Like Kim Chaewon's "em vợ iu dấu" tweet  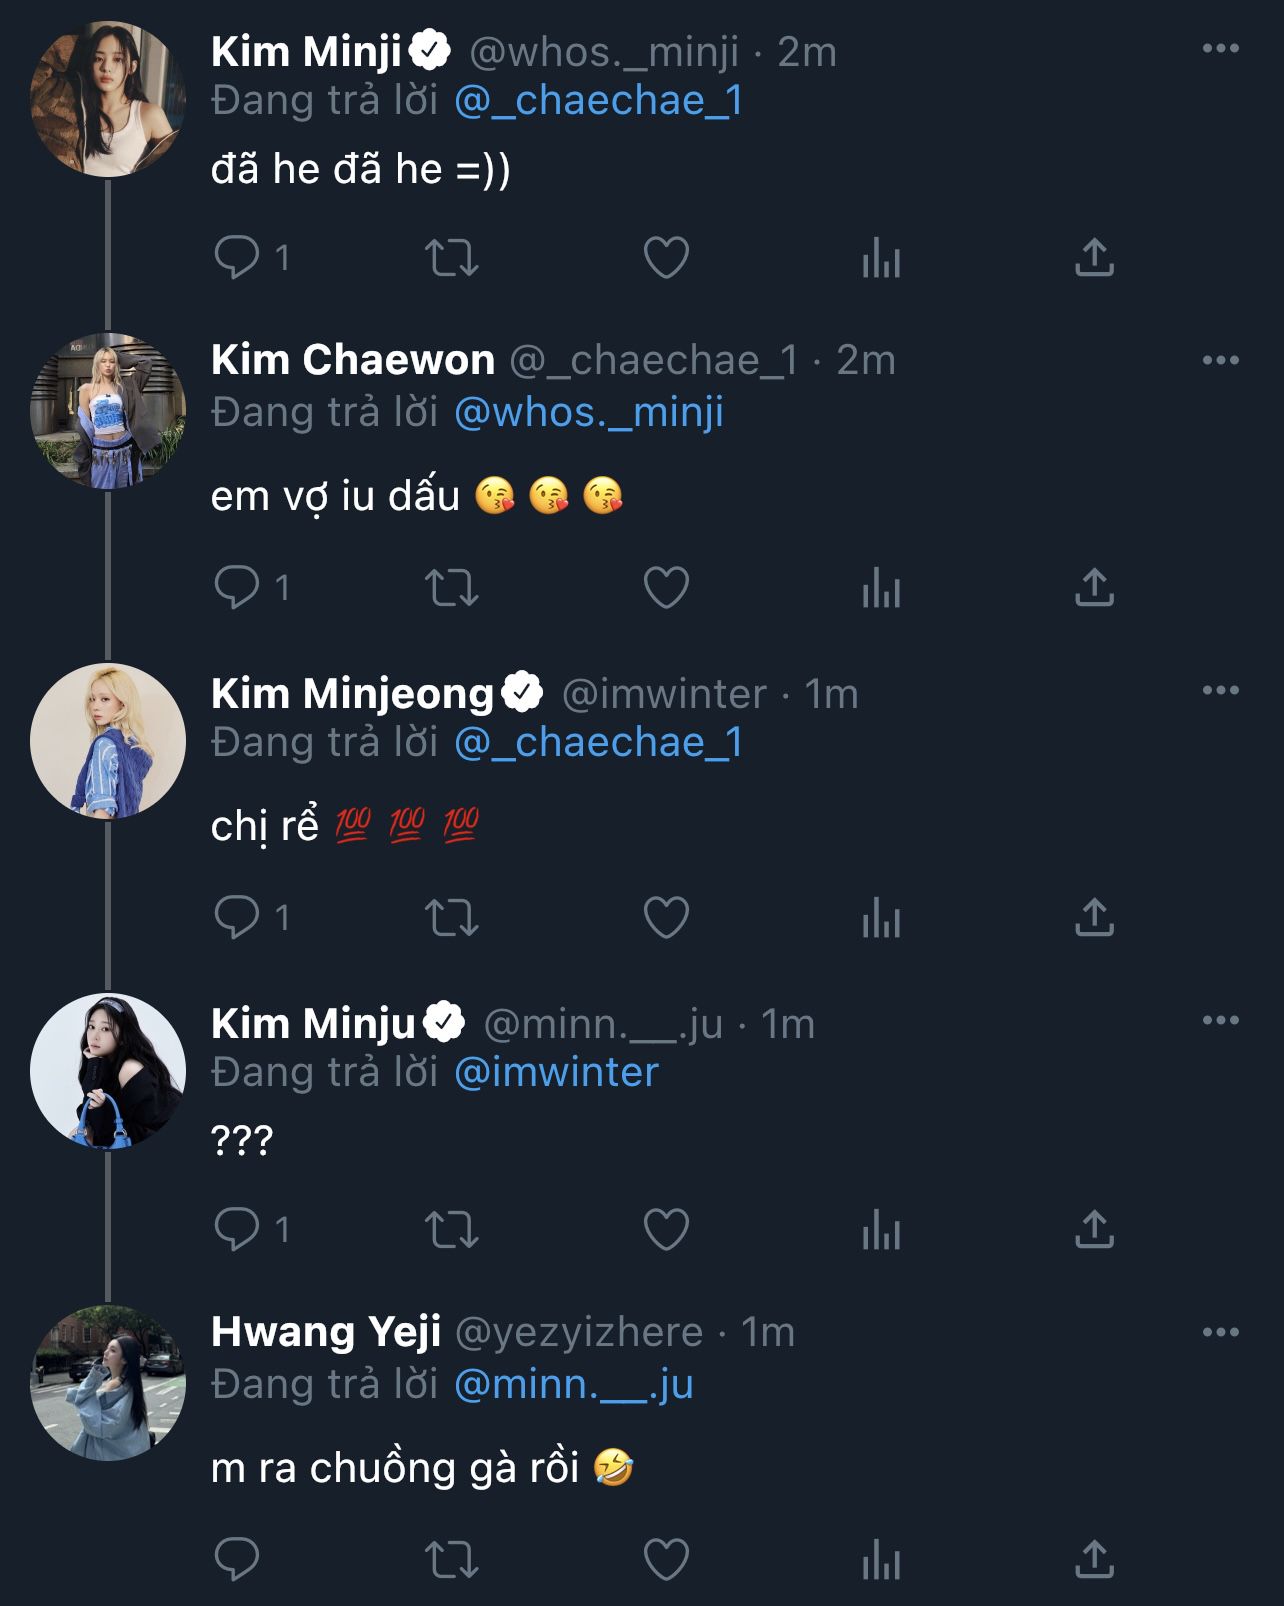(x=666, y=587)
